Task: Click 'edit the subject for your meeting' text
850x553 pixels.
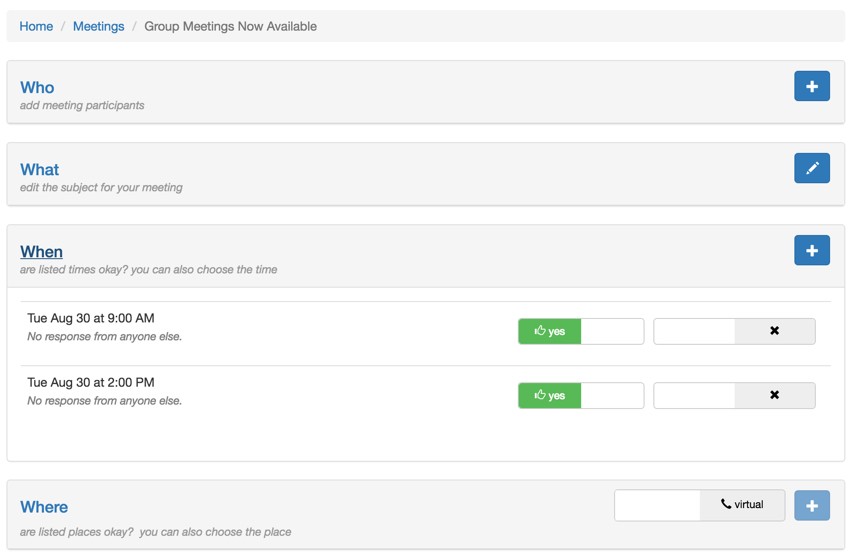Action: pyautogui.click(x=101, y=188)
